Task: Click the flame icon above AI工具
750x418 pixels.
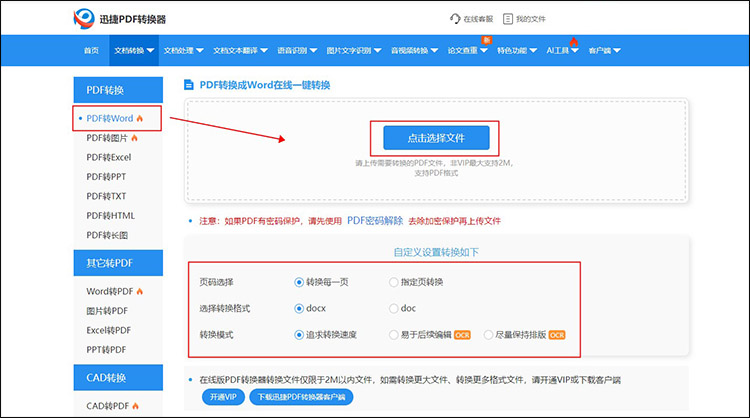Action: point(574,42)
